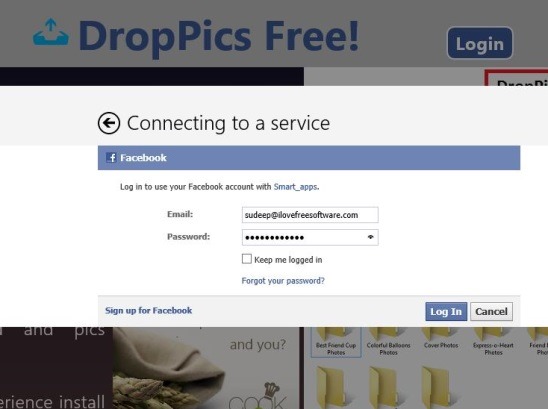Select the Colorful Balloons Photos folder
This screenshot has width=548, height=409.
click(x=388, y=342)
